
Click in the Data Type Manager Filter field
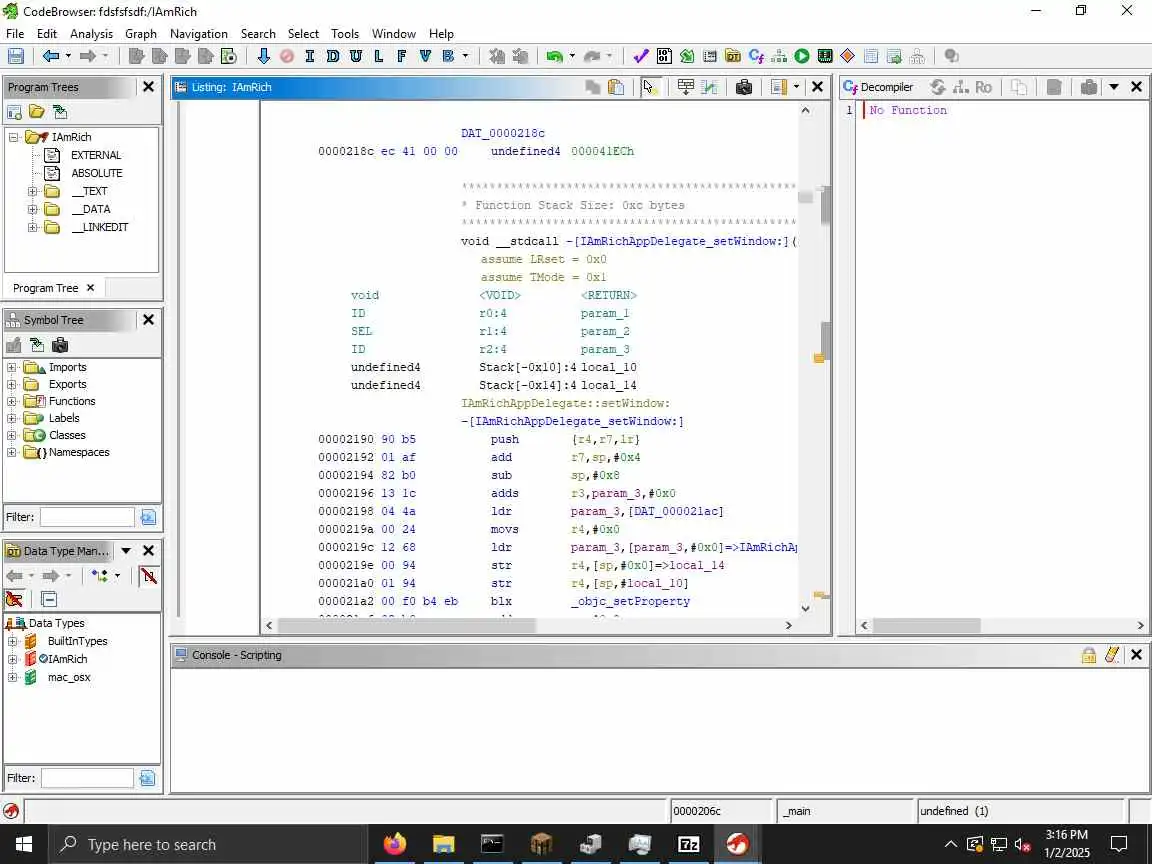(x=87, y=778)
